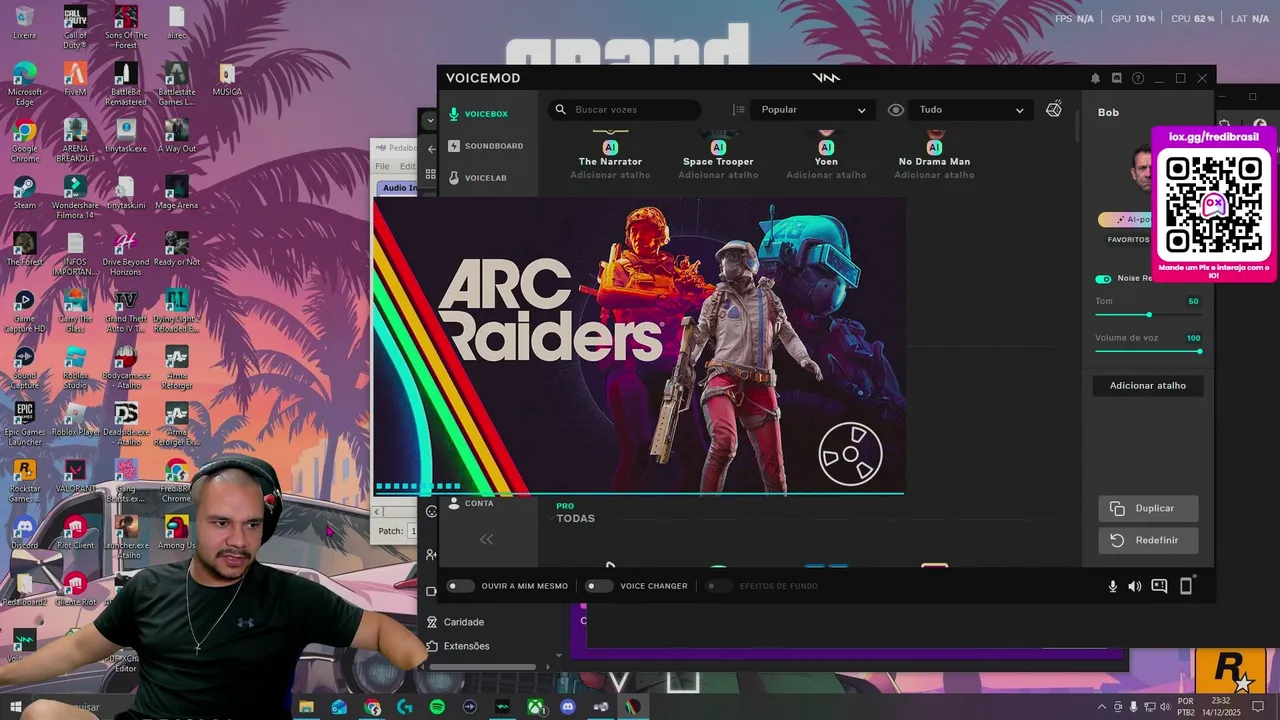Toggle Efeitos de fundo switch
Screen dimensions: 1280x720
coord(717,586)
